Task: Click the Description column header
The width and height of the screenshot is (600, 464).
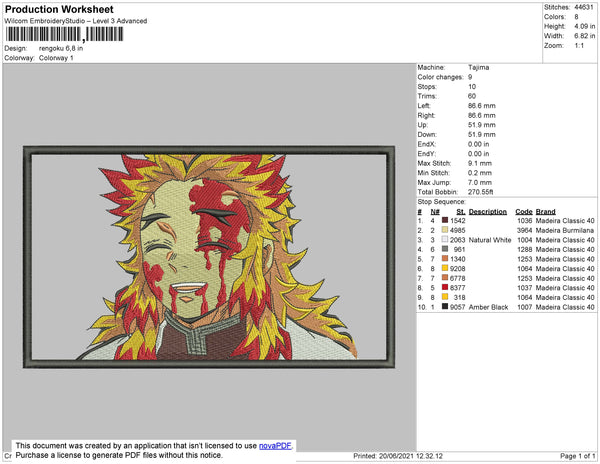Action: click(488, 212)
